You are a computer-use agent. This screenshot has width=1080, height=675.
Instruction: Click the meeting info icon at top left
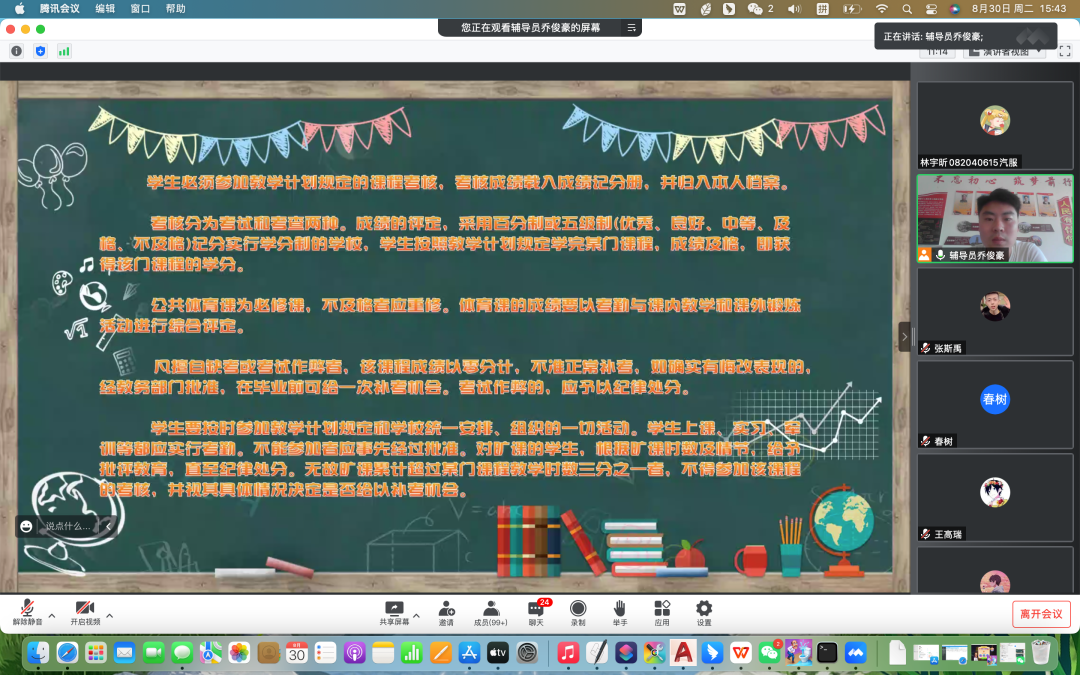click(17, 51)
